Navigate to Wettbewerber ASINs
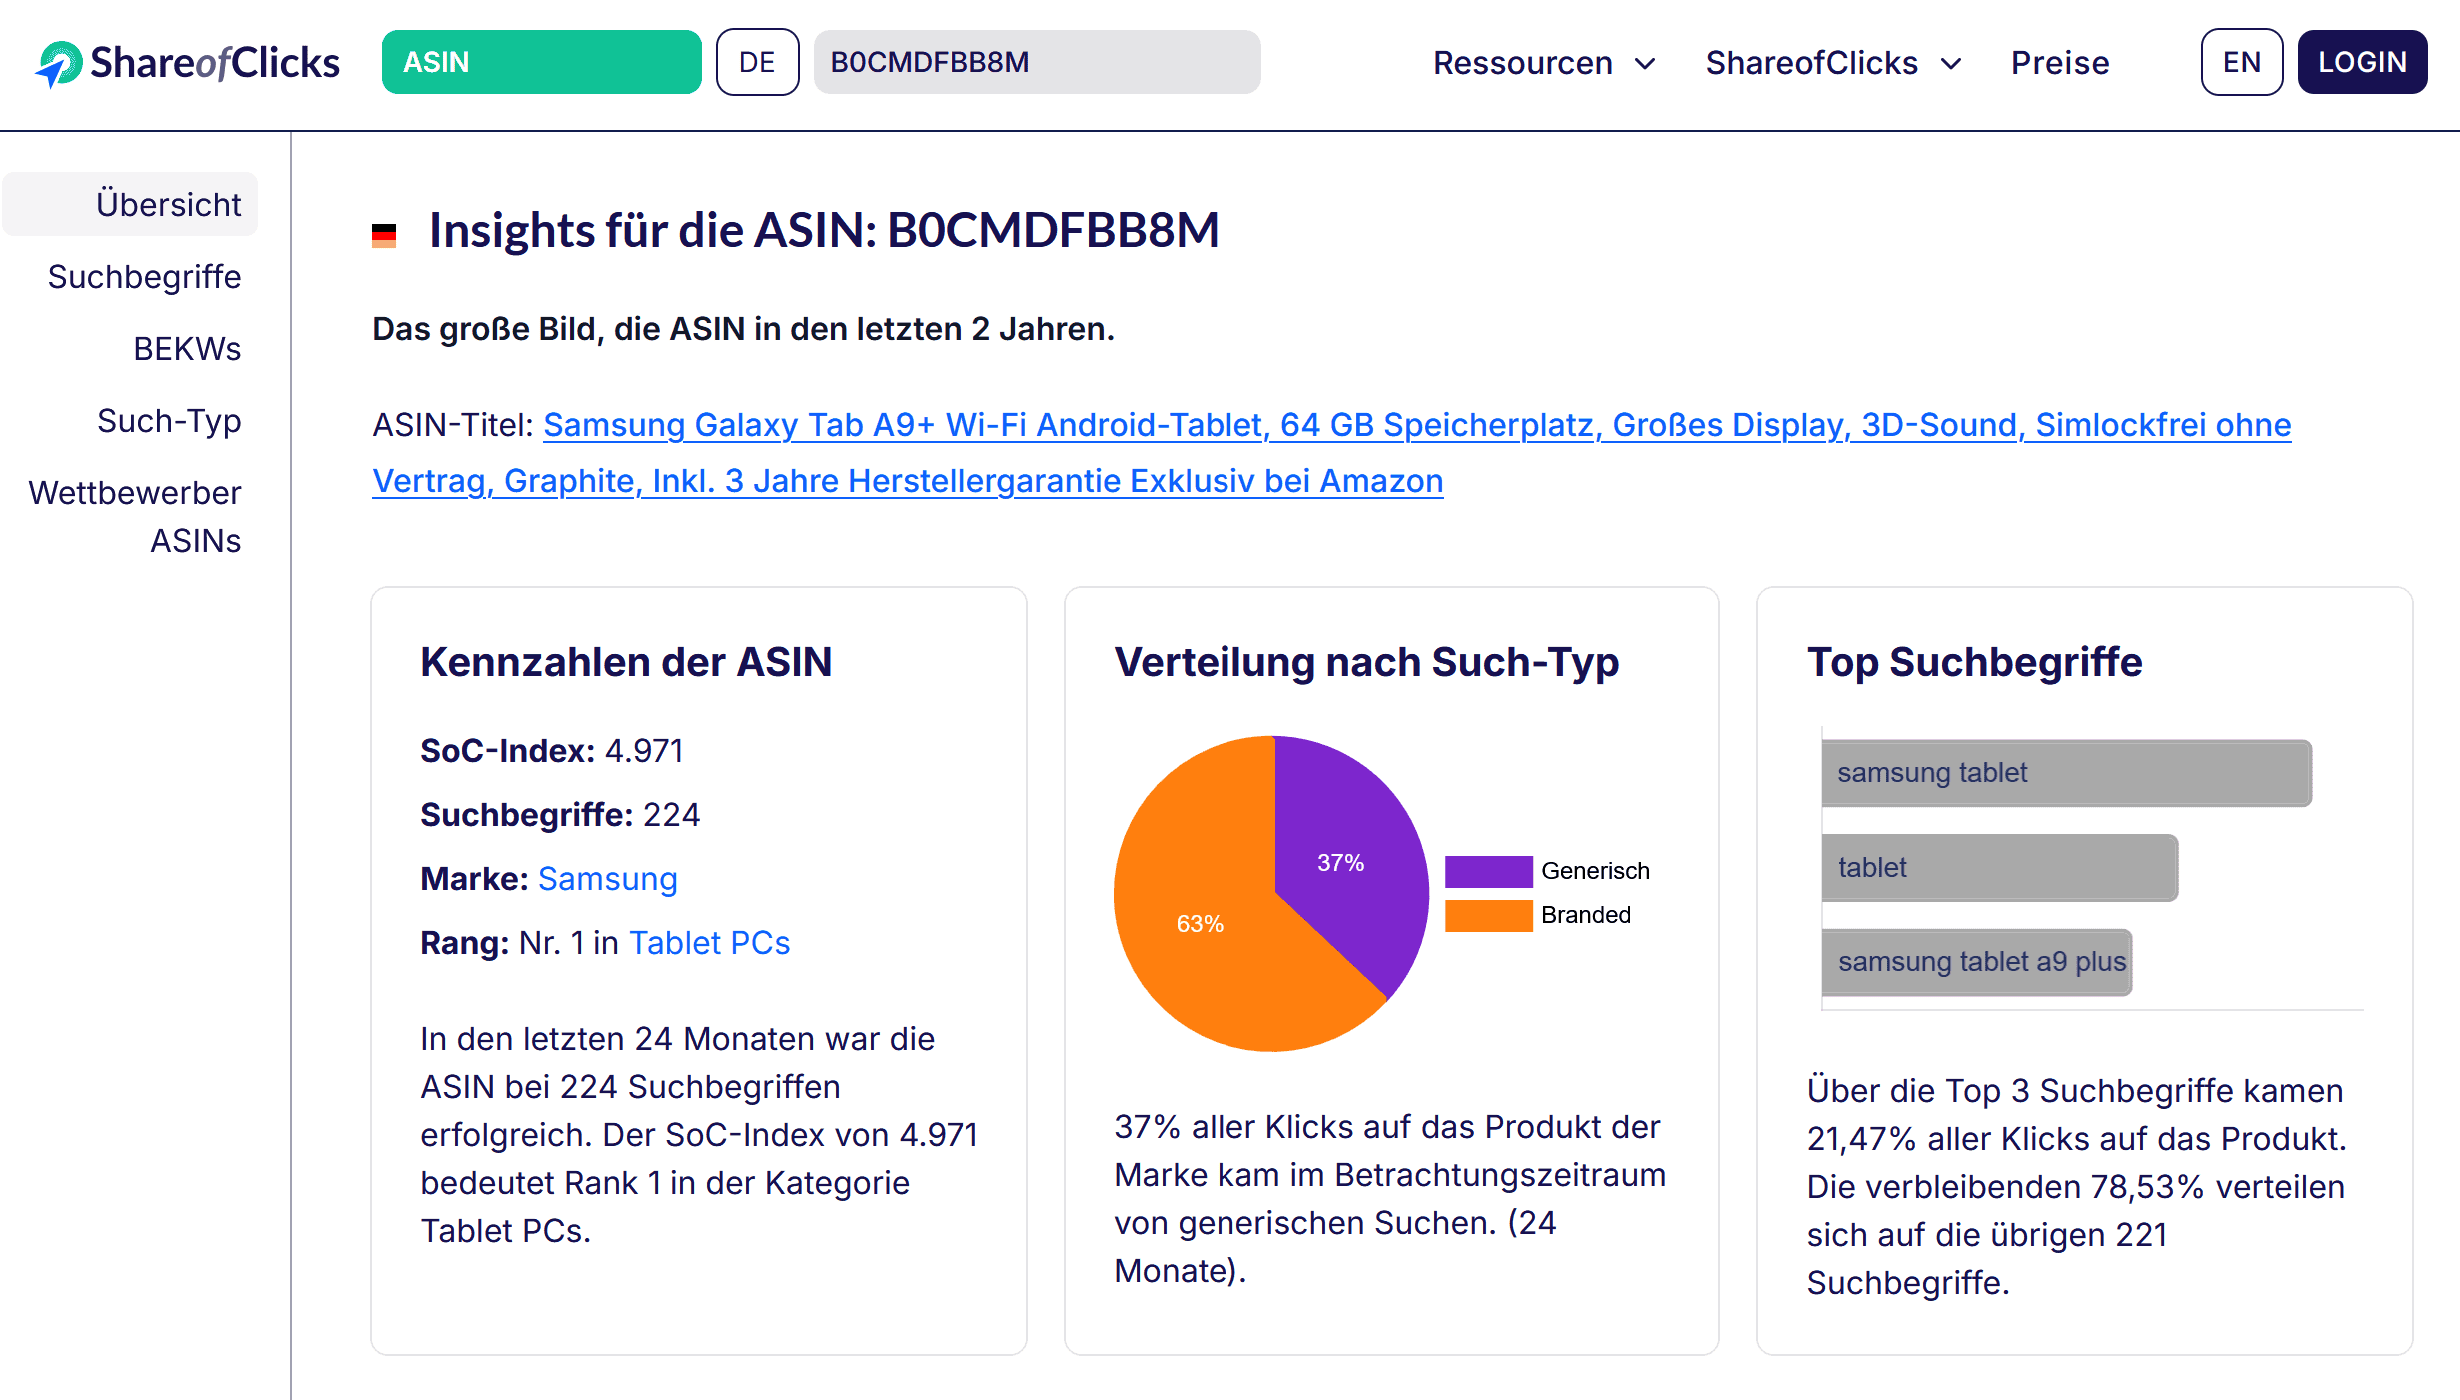The width and height of the screenshot is (2460, 1400). pyautogui.click(x=135, y=516)
